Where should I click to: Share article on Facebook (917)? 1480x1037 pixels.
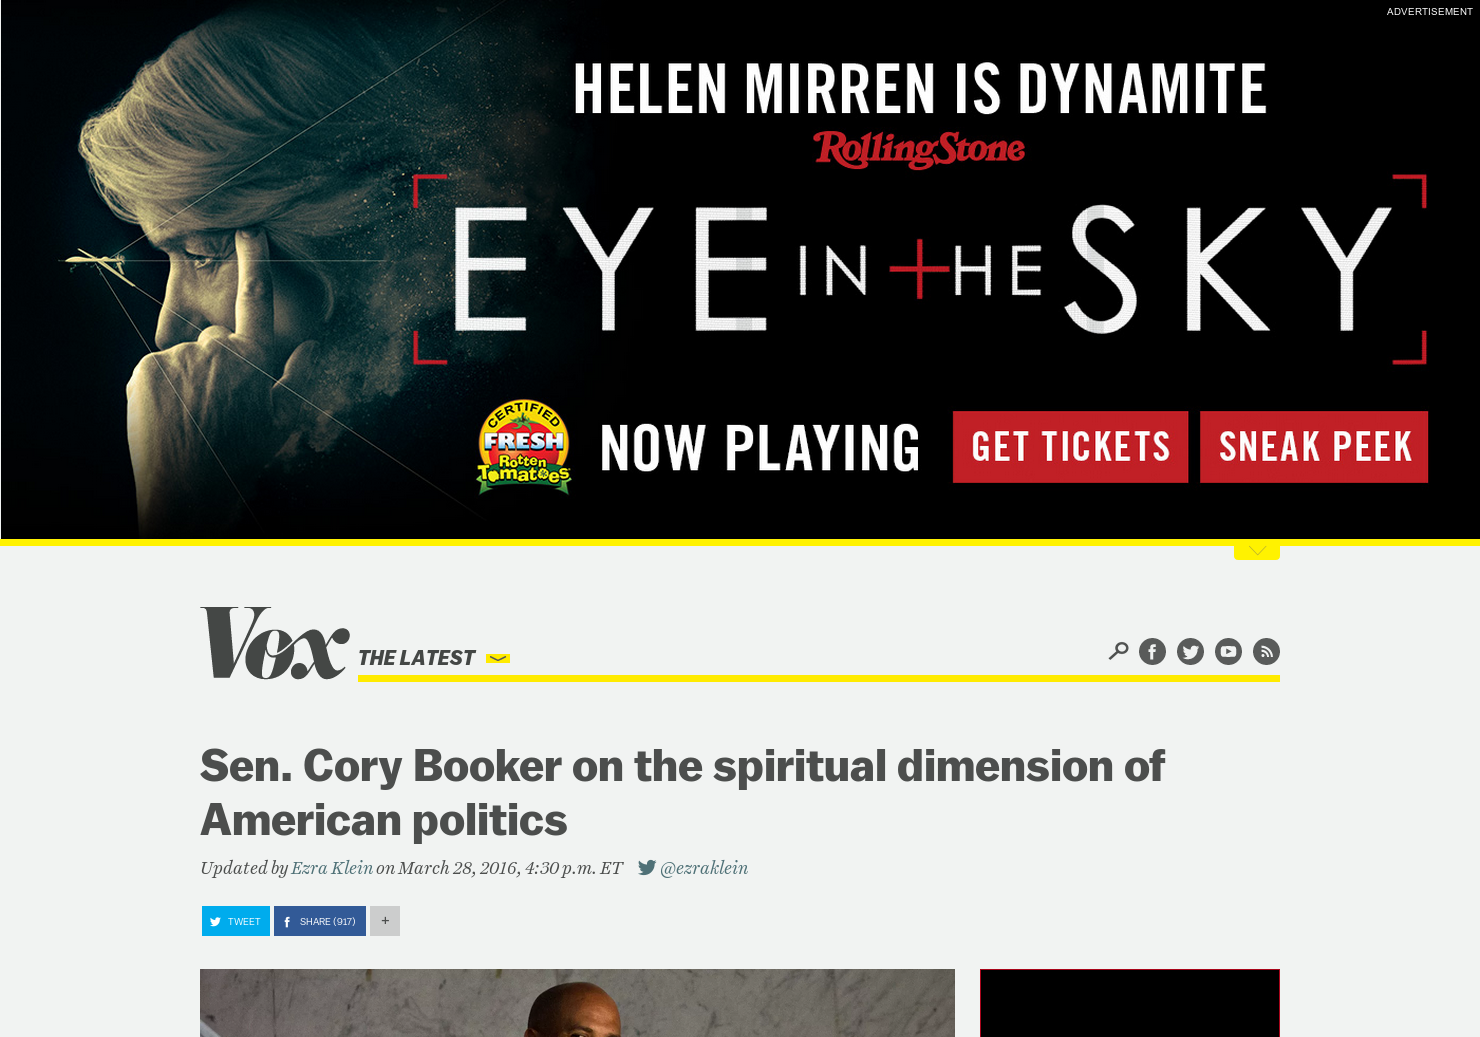pyautogui.click(x=320, y=921)
